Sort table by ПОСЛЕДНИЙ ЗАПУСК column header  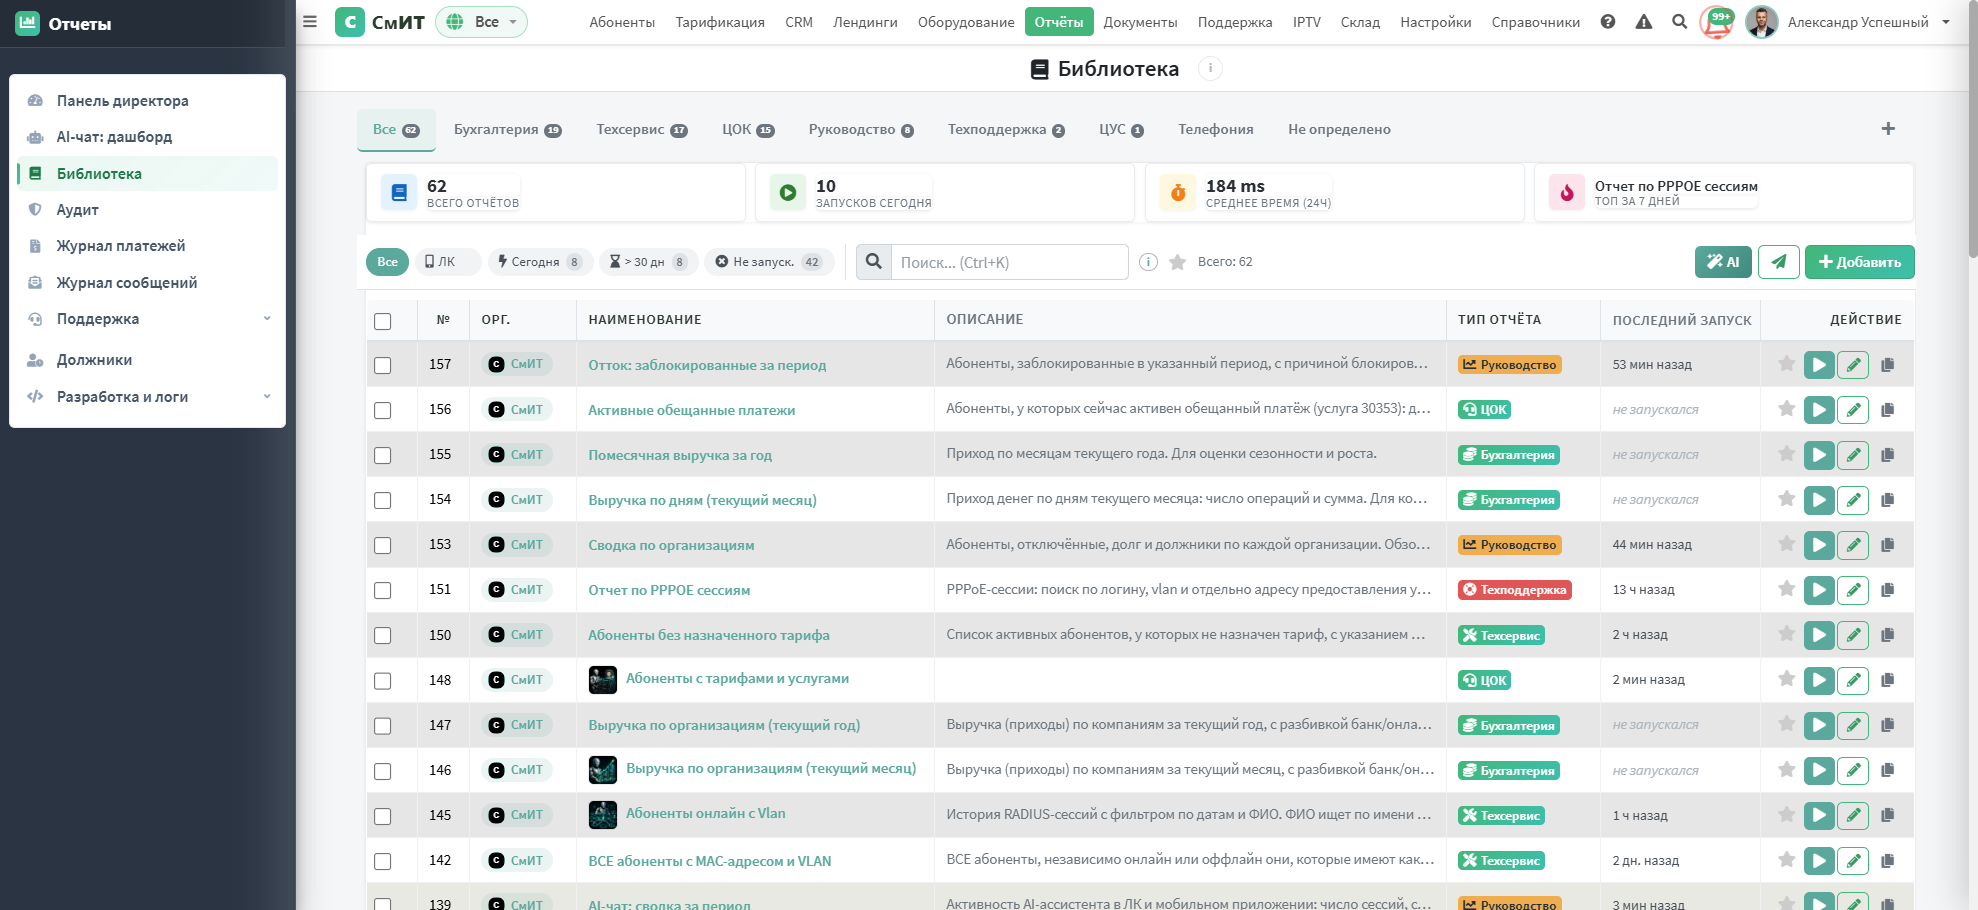click(x=1681, y=320)
